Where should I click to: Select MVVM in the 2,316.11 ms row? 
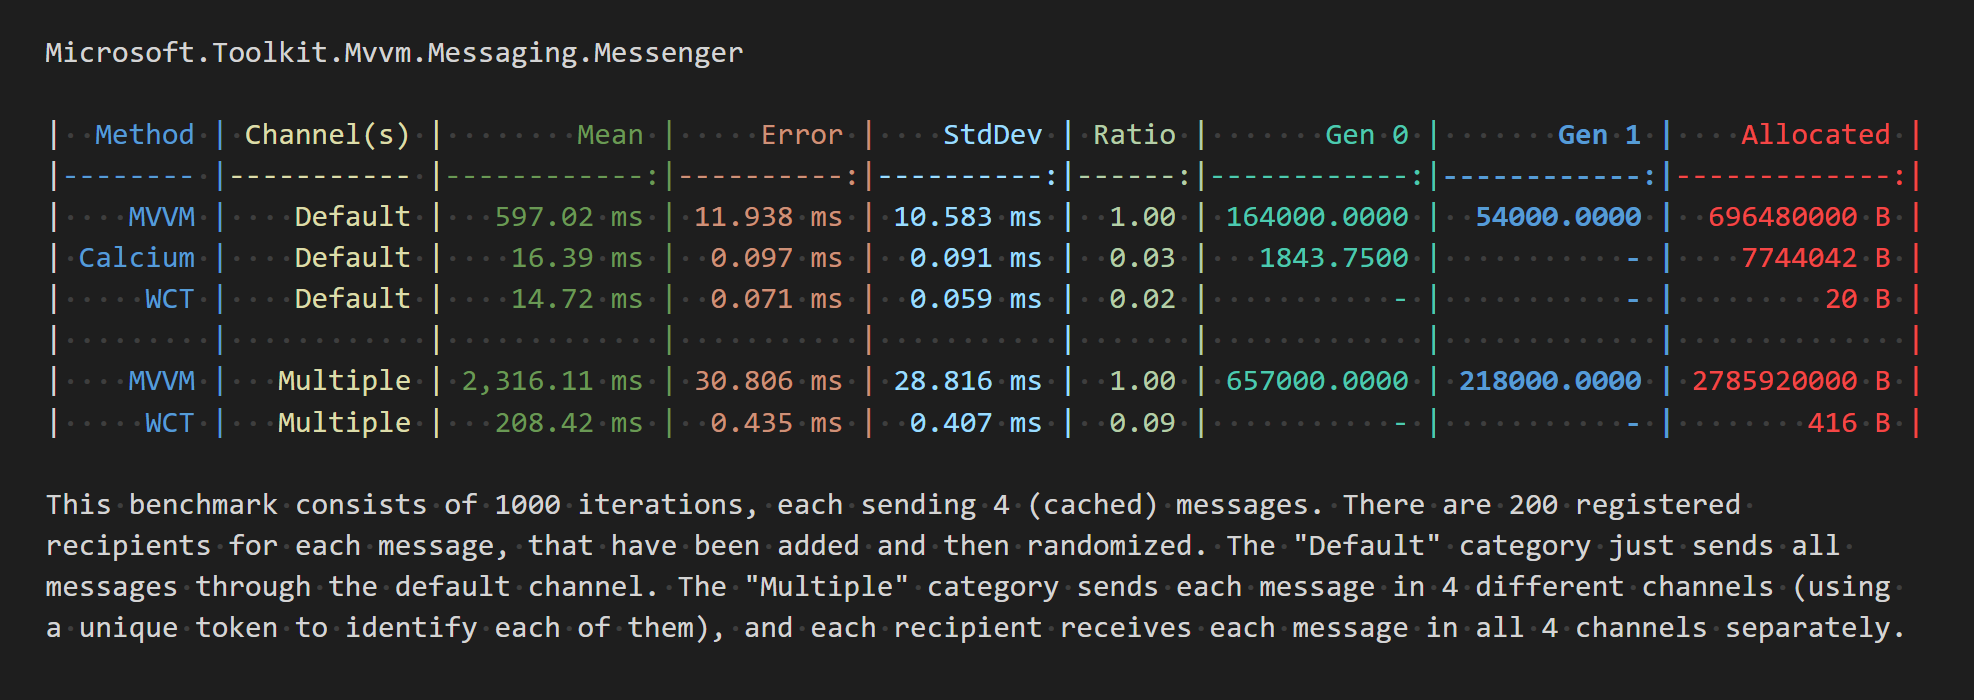pos(162,381)
